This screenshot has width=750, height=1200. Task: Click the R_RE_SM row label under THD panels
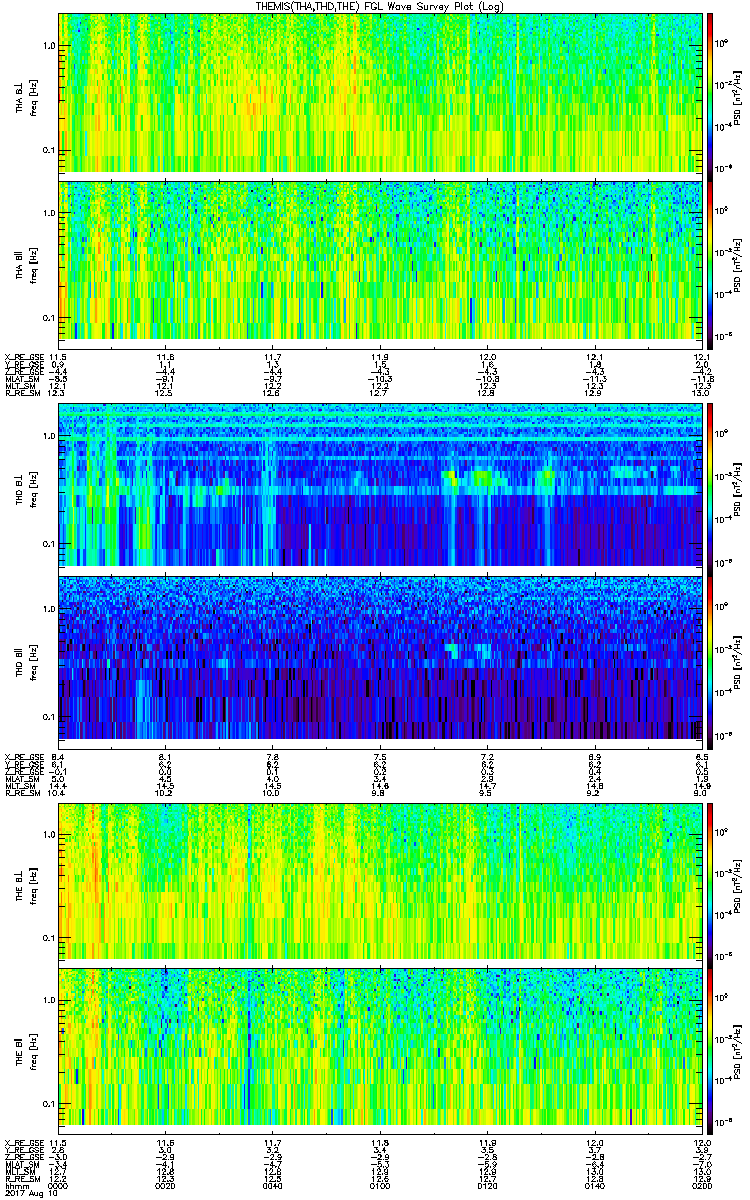[x=21, y=793]
